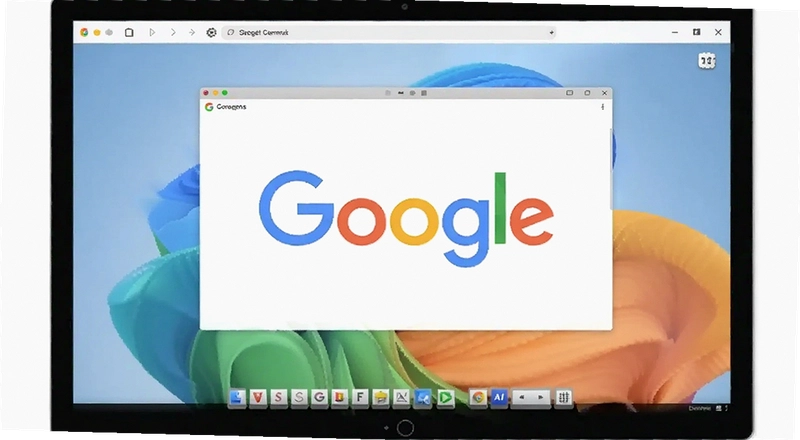Open the blue AI app in dock

(499, 397)
